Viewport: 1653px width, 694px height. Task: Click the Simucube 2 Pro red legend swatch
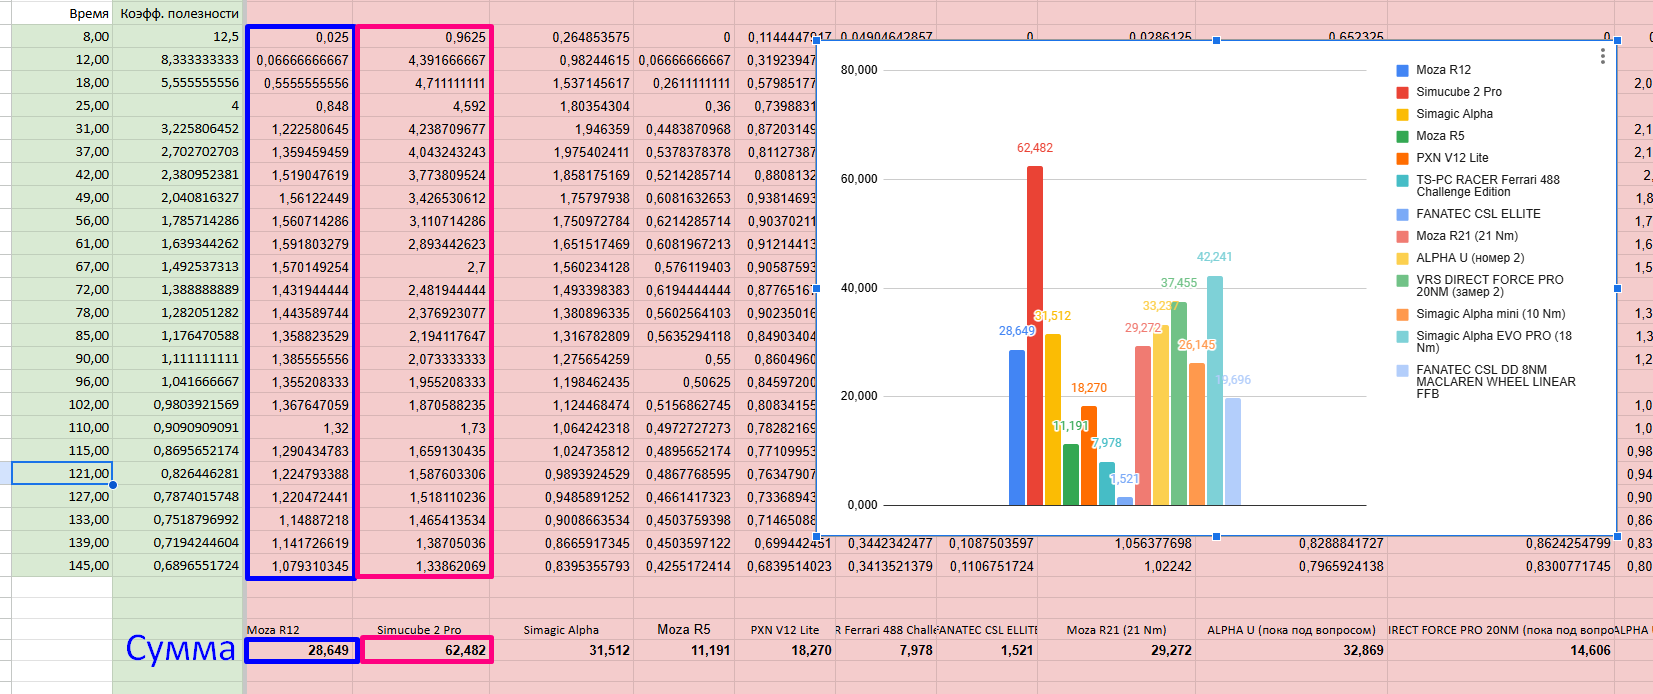point(1402,92)
